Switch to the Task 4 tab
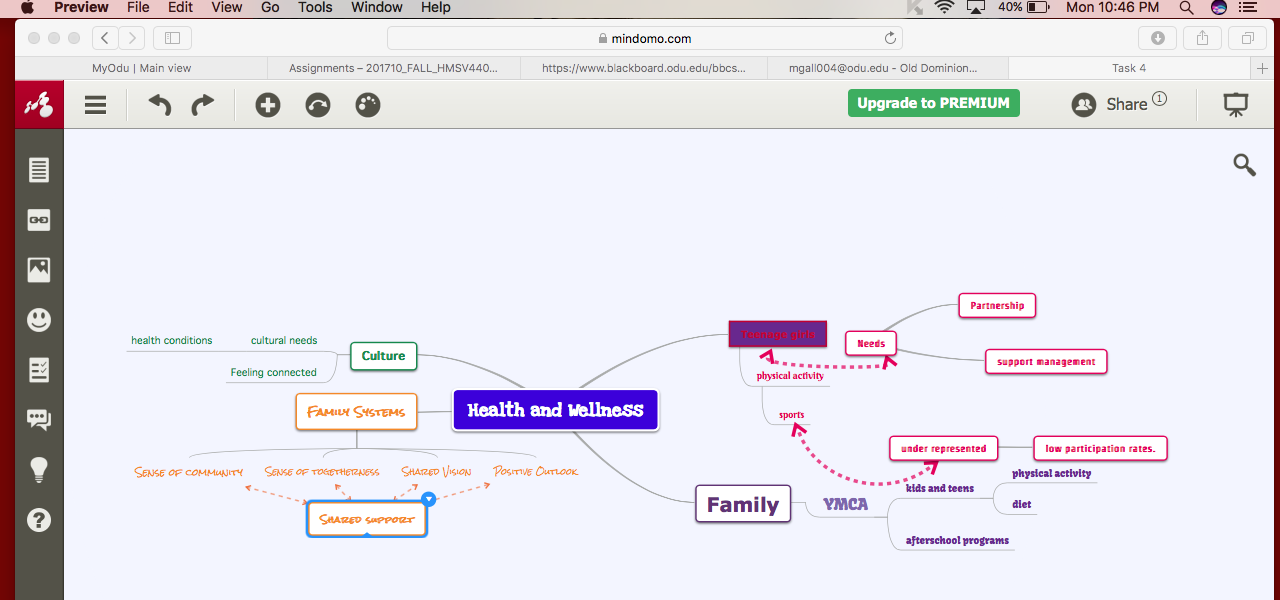1280x600 pixels. click(1128, 68)
